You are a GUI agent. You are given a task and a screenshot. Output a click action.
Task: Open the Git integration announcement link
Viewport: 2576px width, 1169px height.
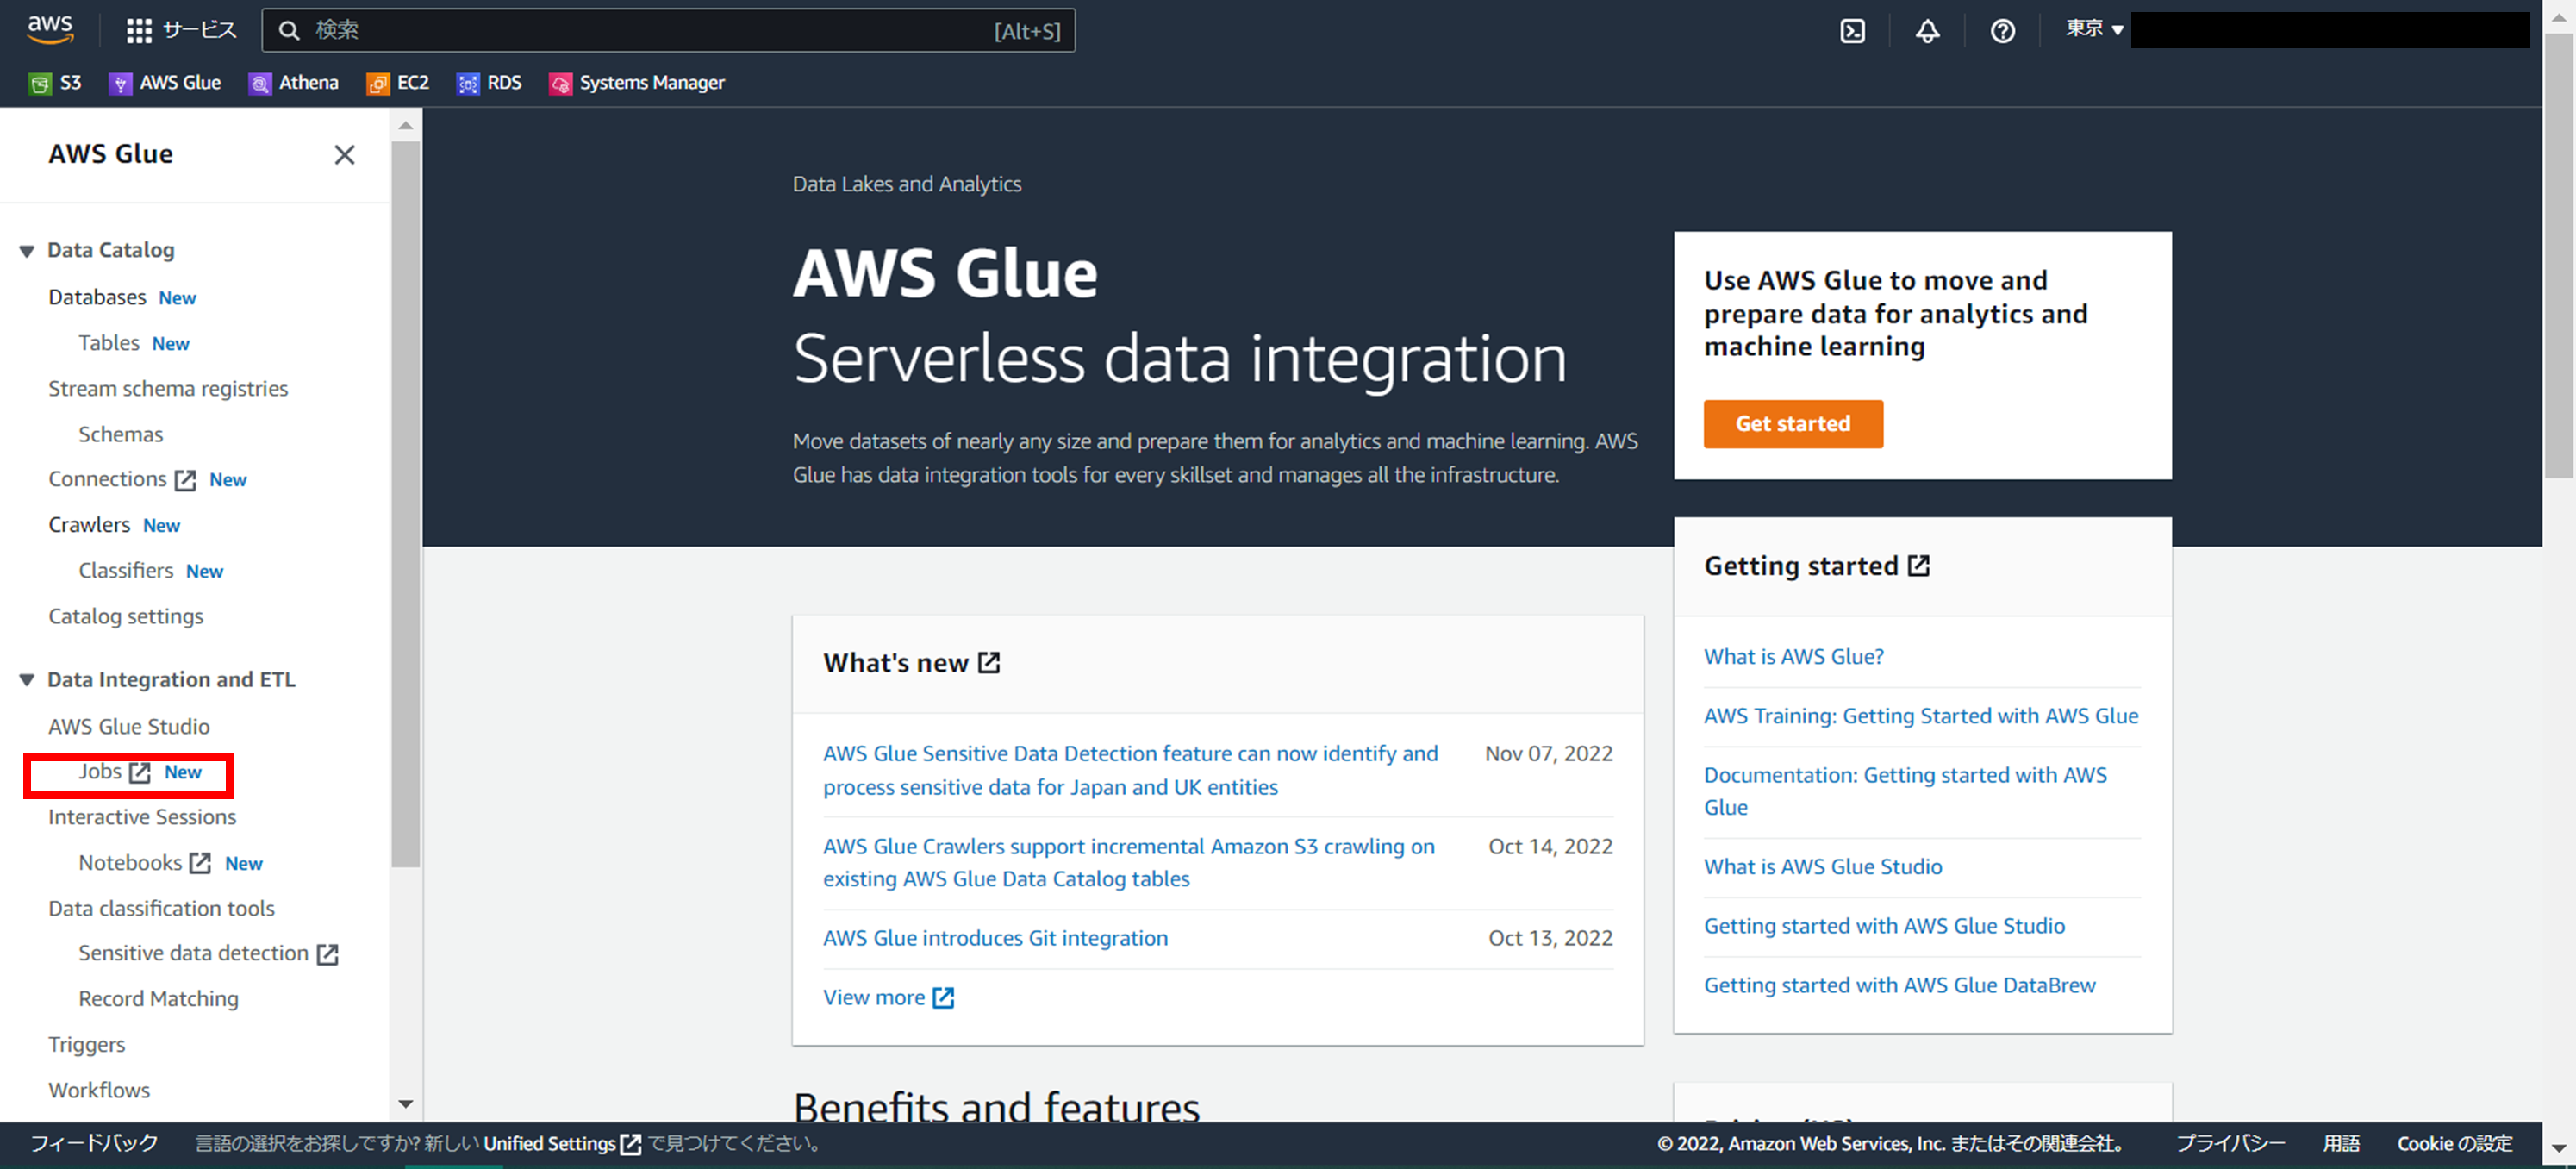(994, 938)
